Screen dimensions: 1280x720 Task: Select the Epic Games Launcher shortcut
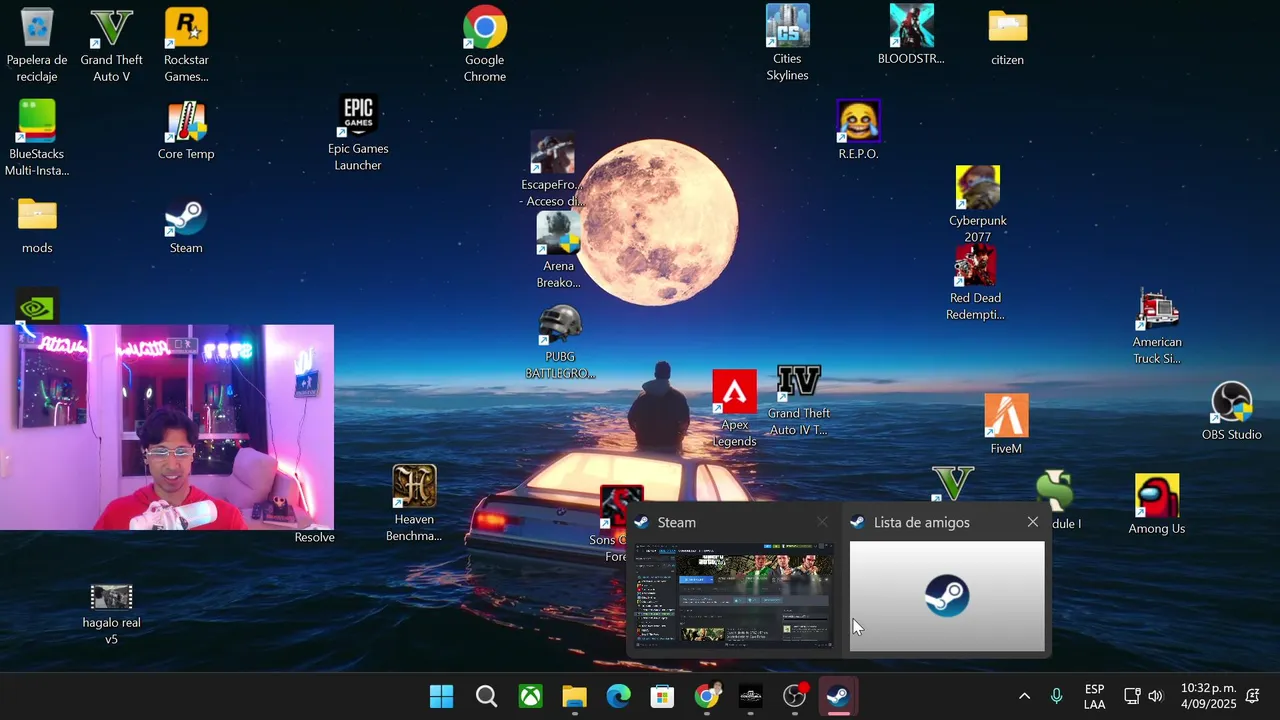pos(358,134)
